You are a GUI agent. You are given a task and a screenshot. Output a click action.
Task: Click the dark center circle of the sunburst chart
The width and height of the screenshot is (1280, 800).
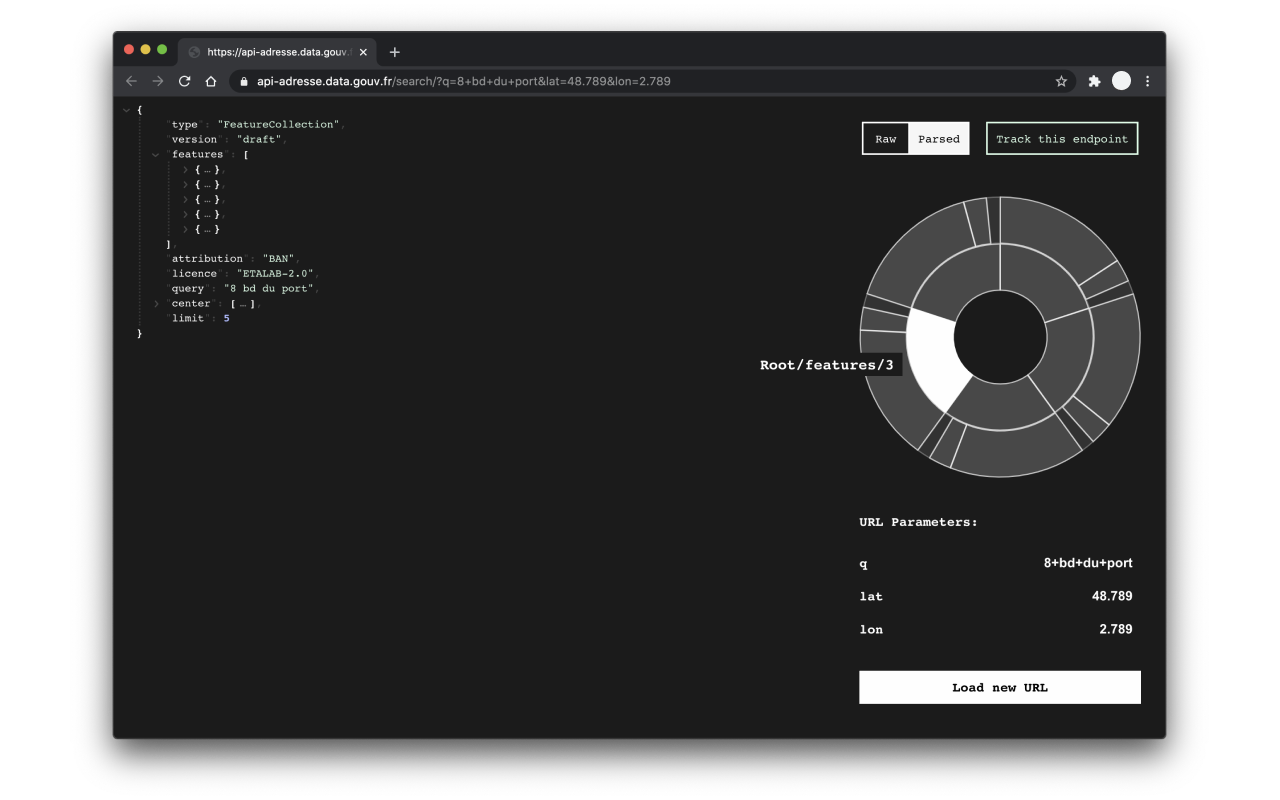[1000, 337]
